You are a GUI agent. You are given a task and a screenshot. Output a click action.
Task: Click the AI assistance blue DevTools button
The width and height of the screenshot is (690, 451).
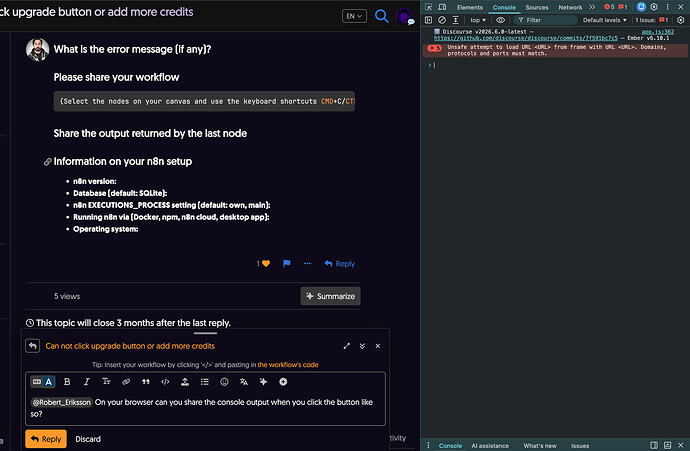tap(641, 7)
